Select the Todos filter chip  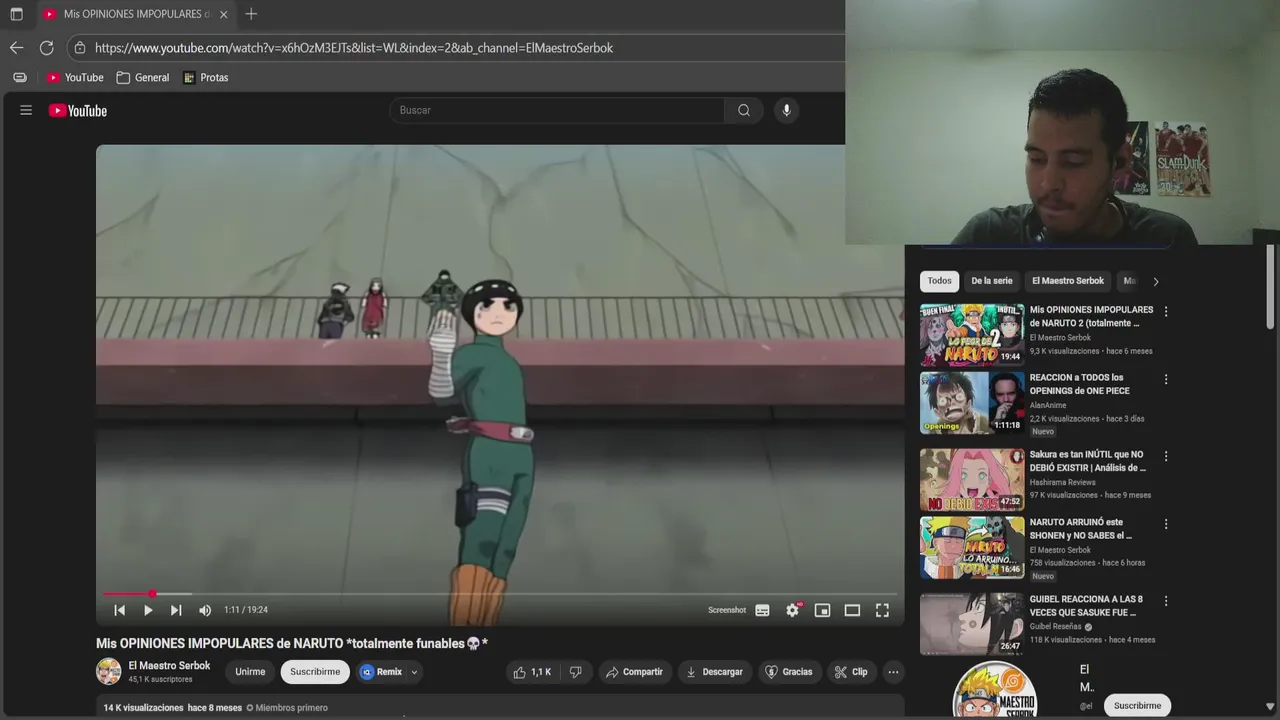[x=939, y=281]
